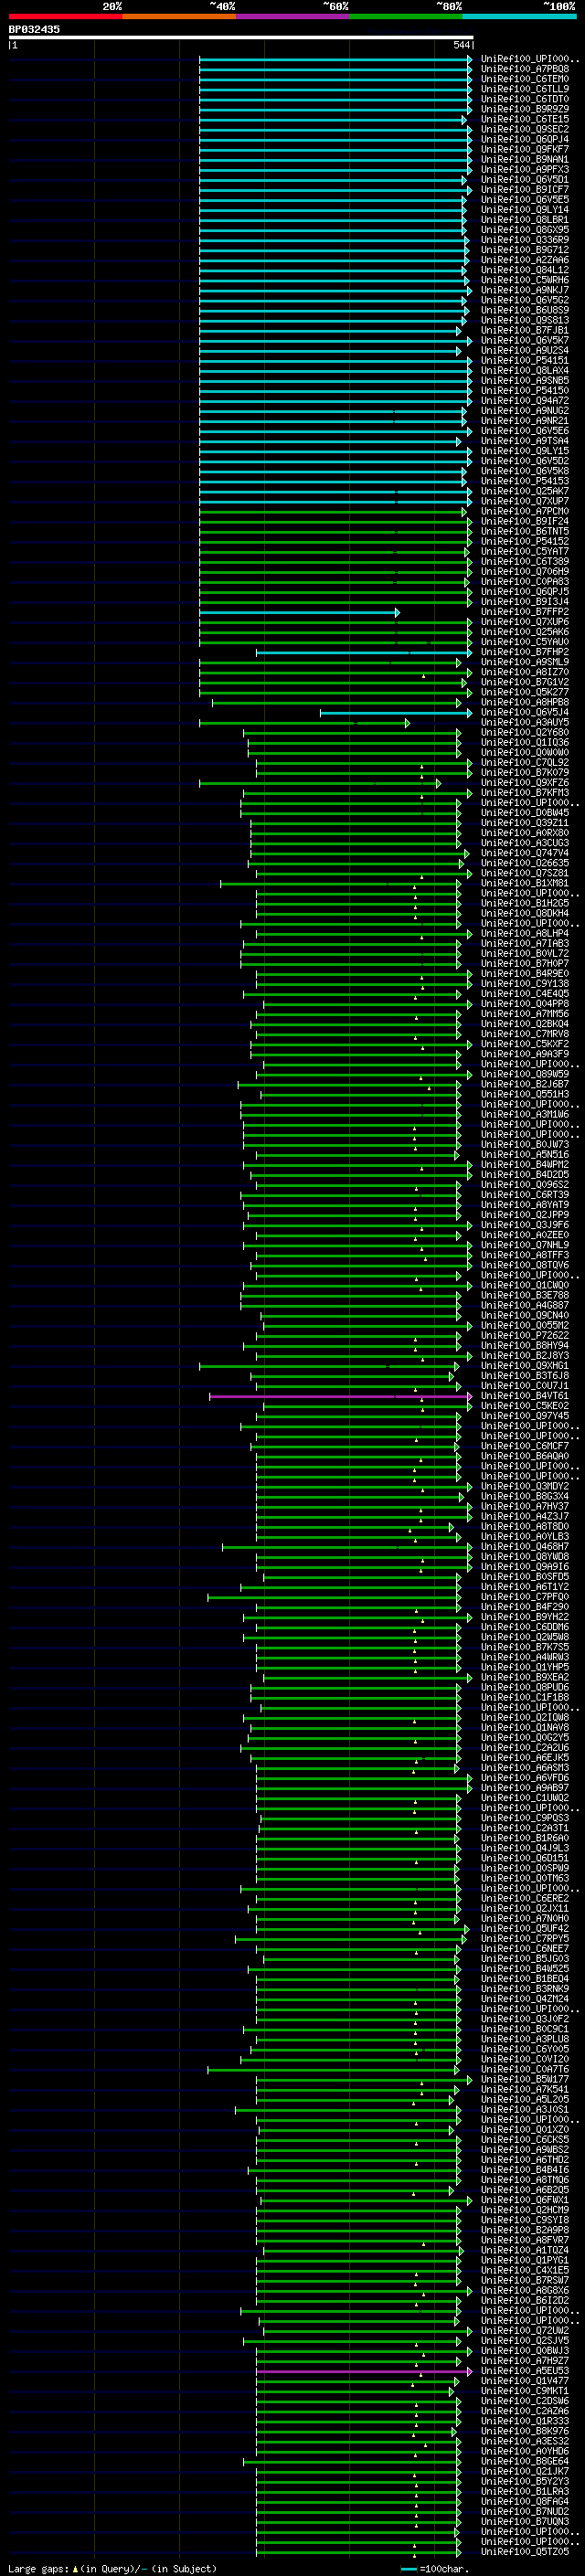
Task: Choose hit UniRef100_Q9FKF7
Action: (524, 149)
